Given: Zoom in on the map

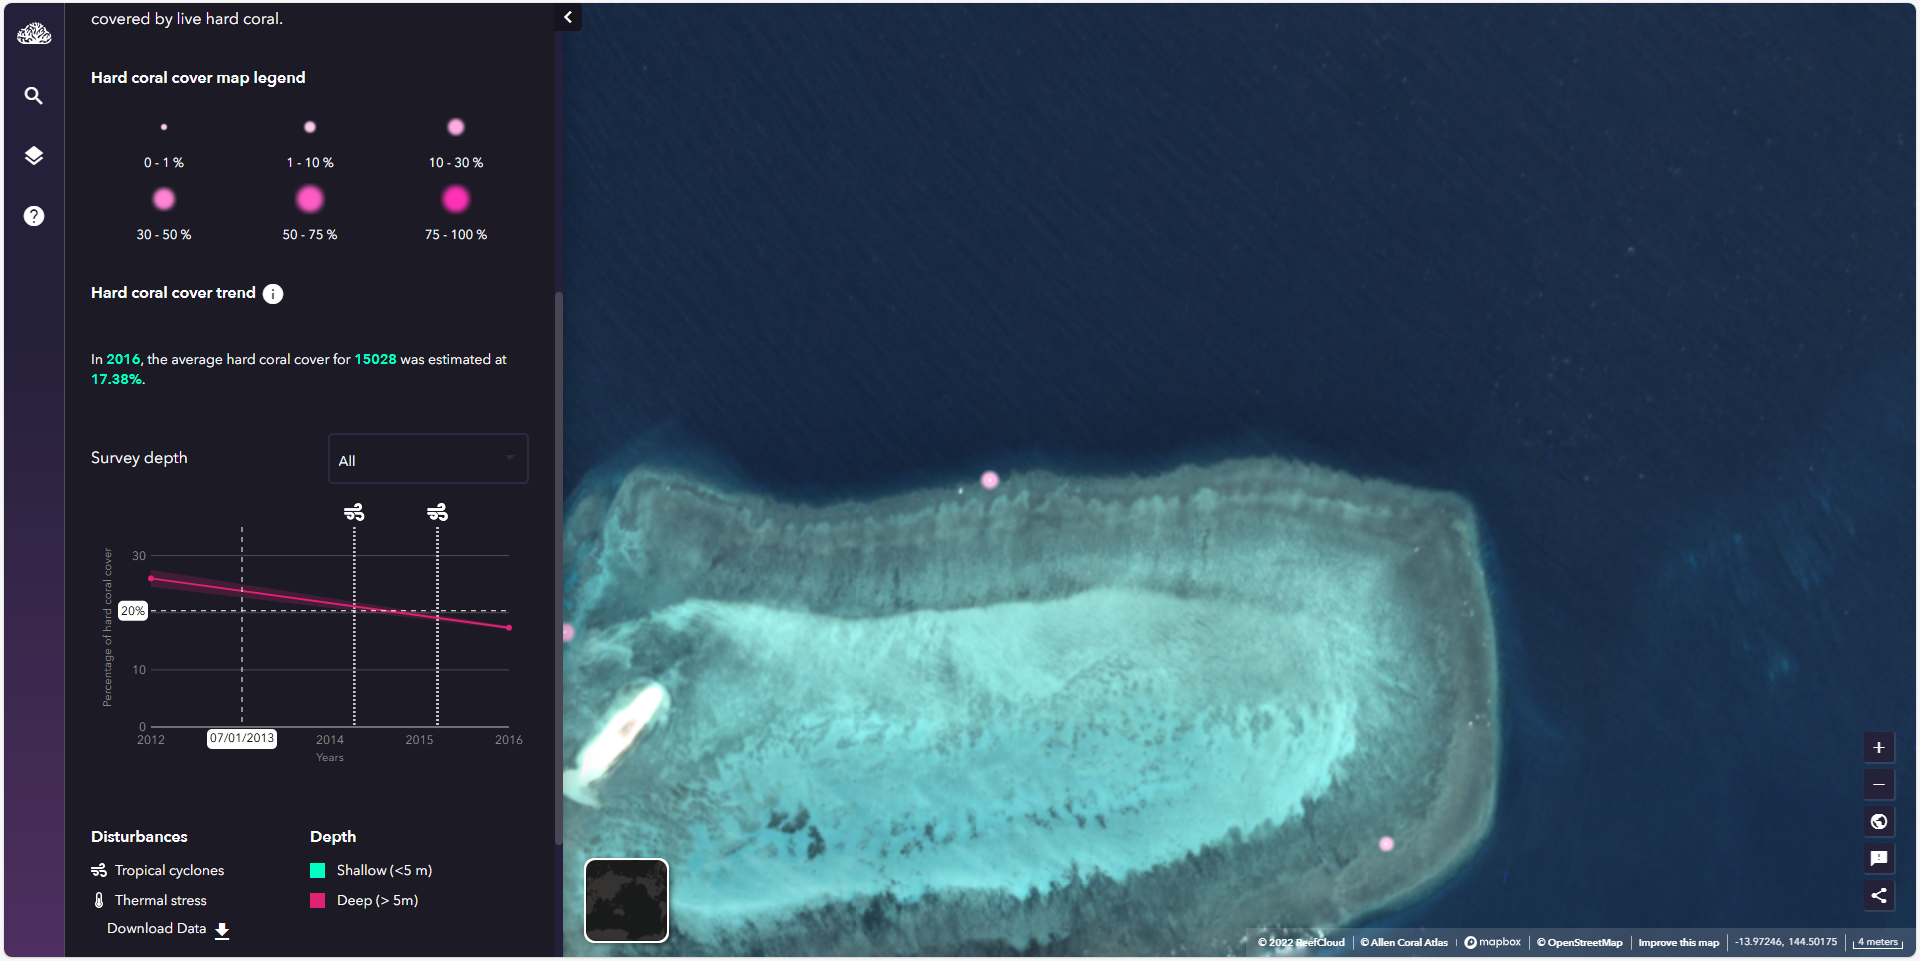Looking at the screenshot, I should point(1878,748).
